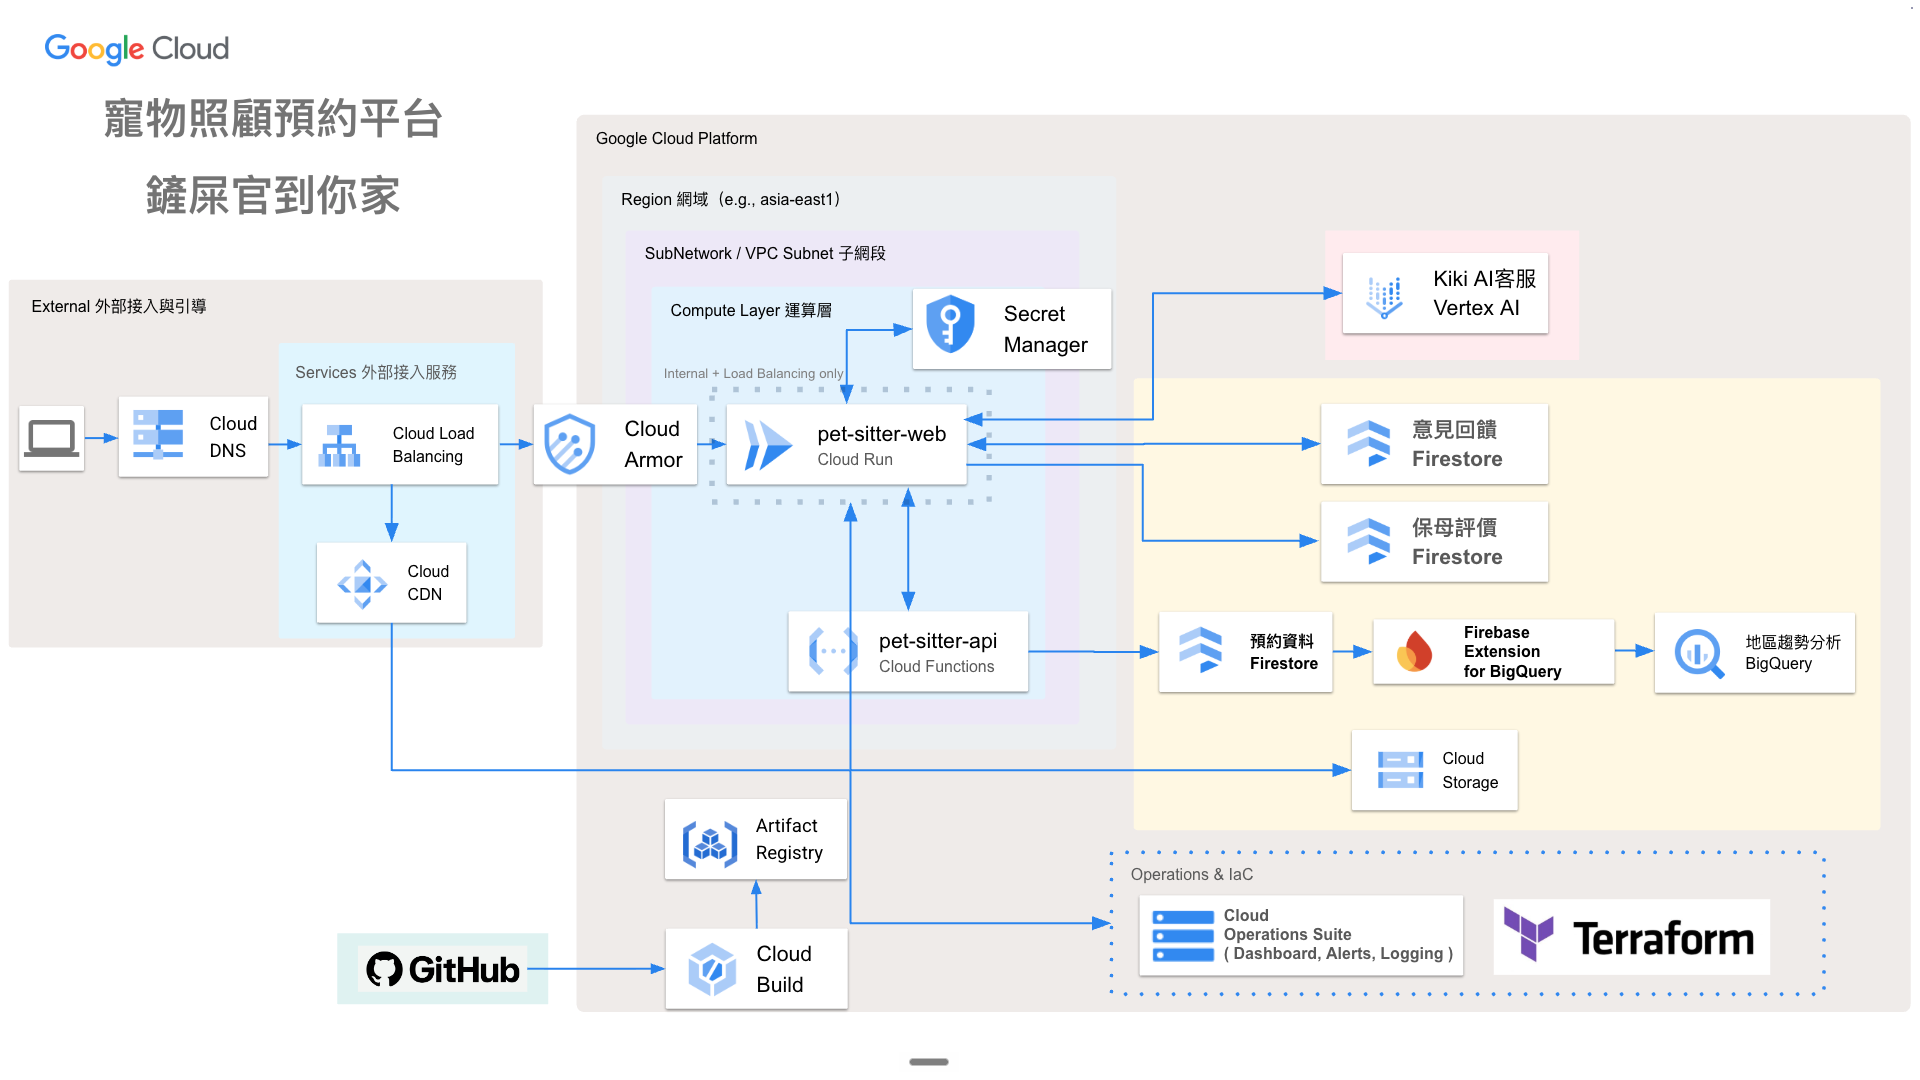Select the 鏟屎官到你家 subtitle
Viewport: 1920px width, 1080px height.
[273, 195]
